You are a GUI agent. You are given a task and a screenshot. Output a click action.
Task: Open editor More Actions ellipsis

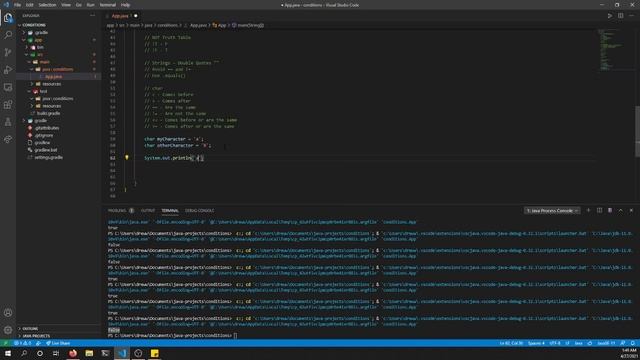pyautogui.click(x=631, y=16)
